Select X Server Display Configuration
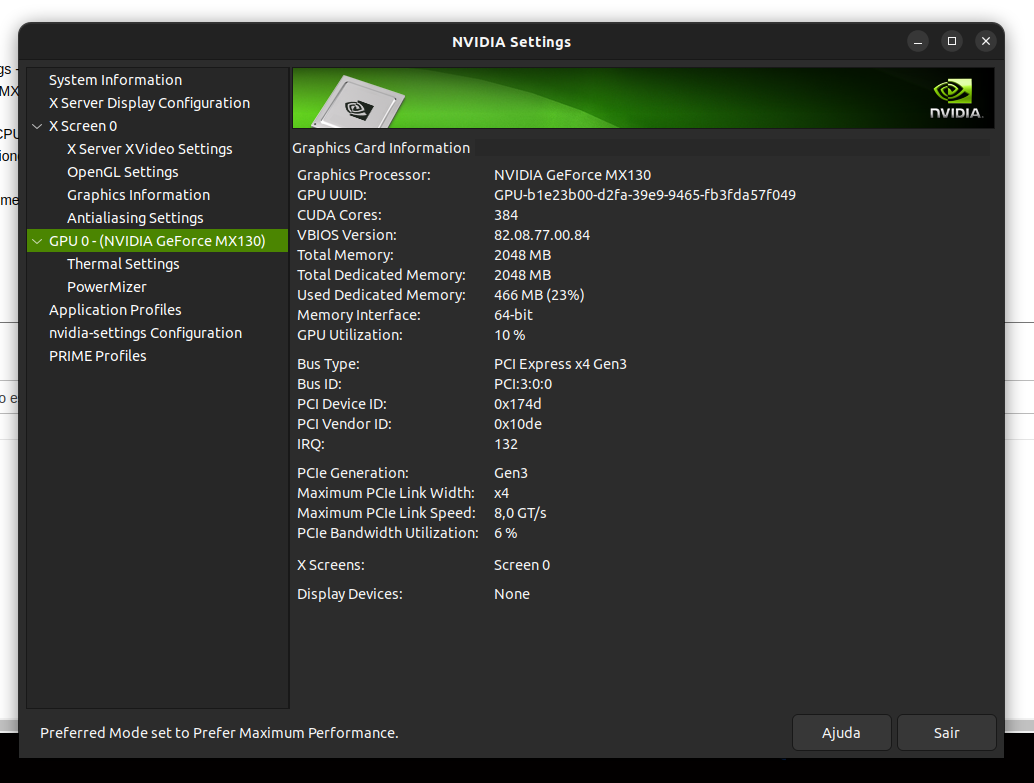Image resolution: width=1034 pixels, height=783 pixels. pyautogui.click(x=150, y=103)
